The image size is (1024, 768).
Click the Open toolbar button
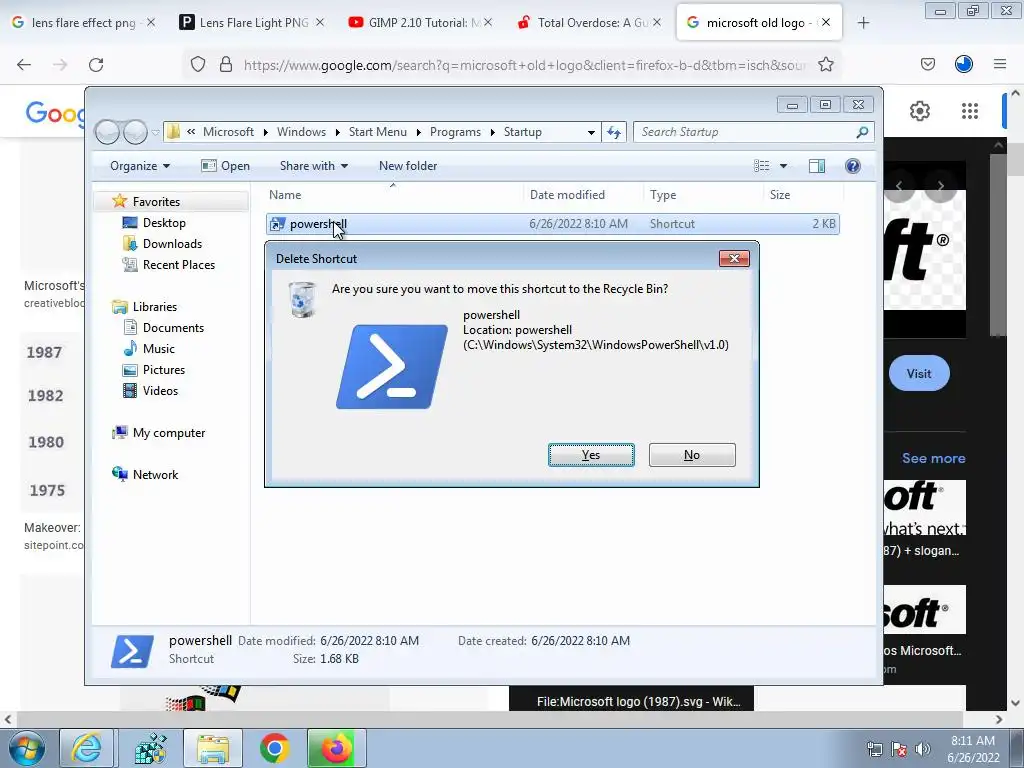(x=226, y=166)
